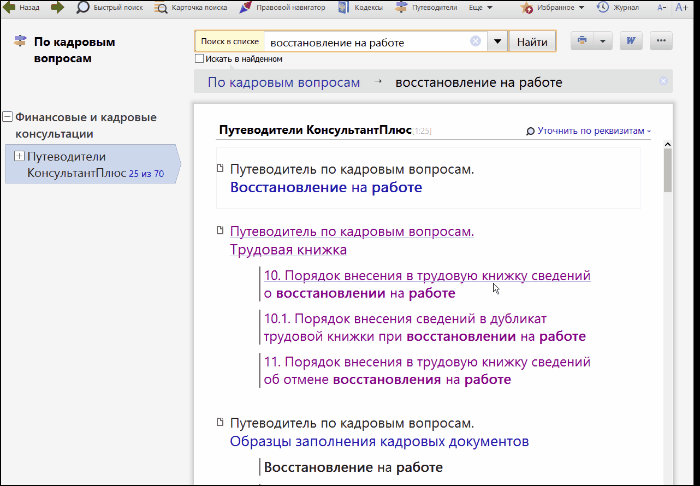The image size is (700, 486).
Task: Open the Избранное favorites menu
Action: [x=552, y=8]
